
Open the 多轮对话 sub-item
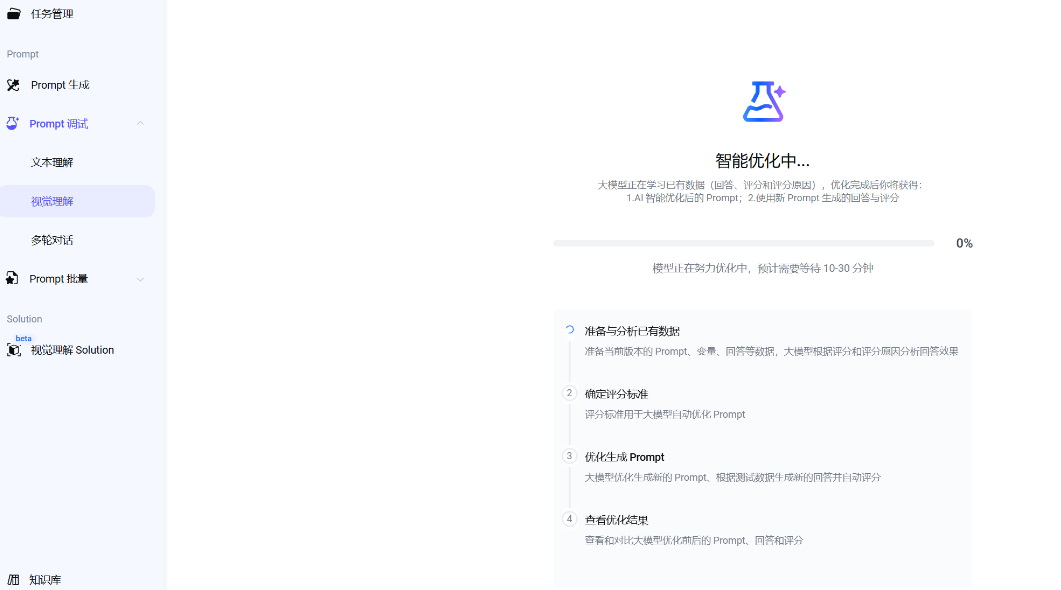(52, 240)
